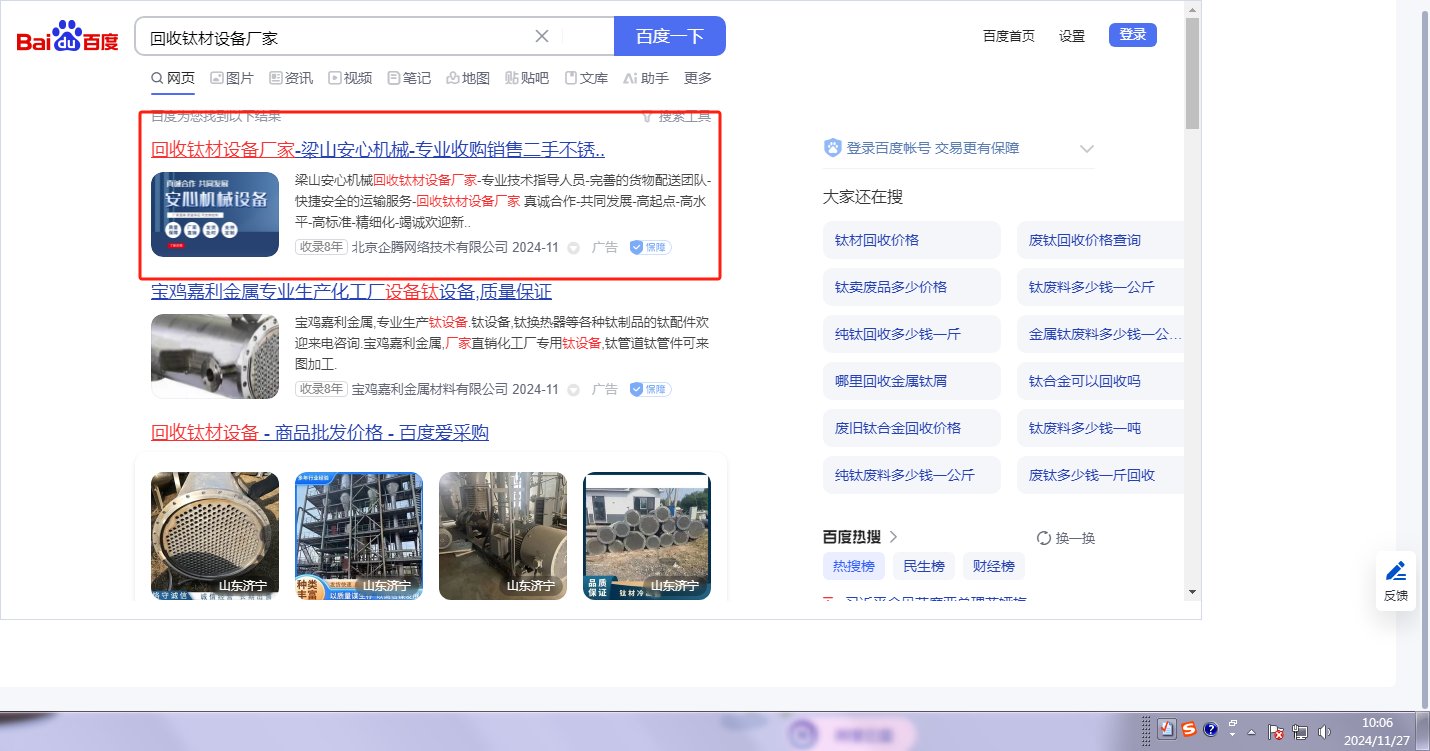Click the 换一换 refresh icon
Image resolution: width=1430 pixels, height=751 pixels.
(1044, 538)
